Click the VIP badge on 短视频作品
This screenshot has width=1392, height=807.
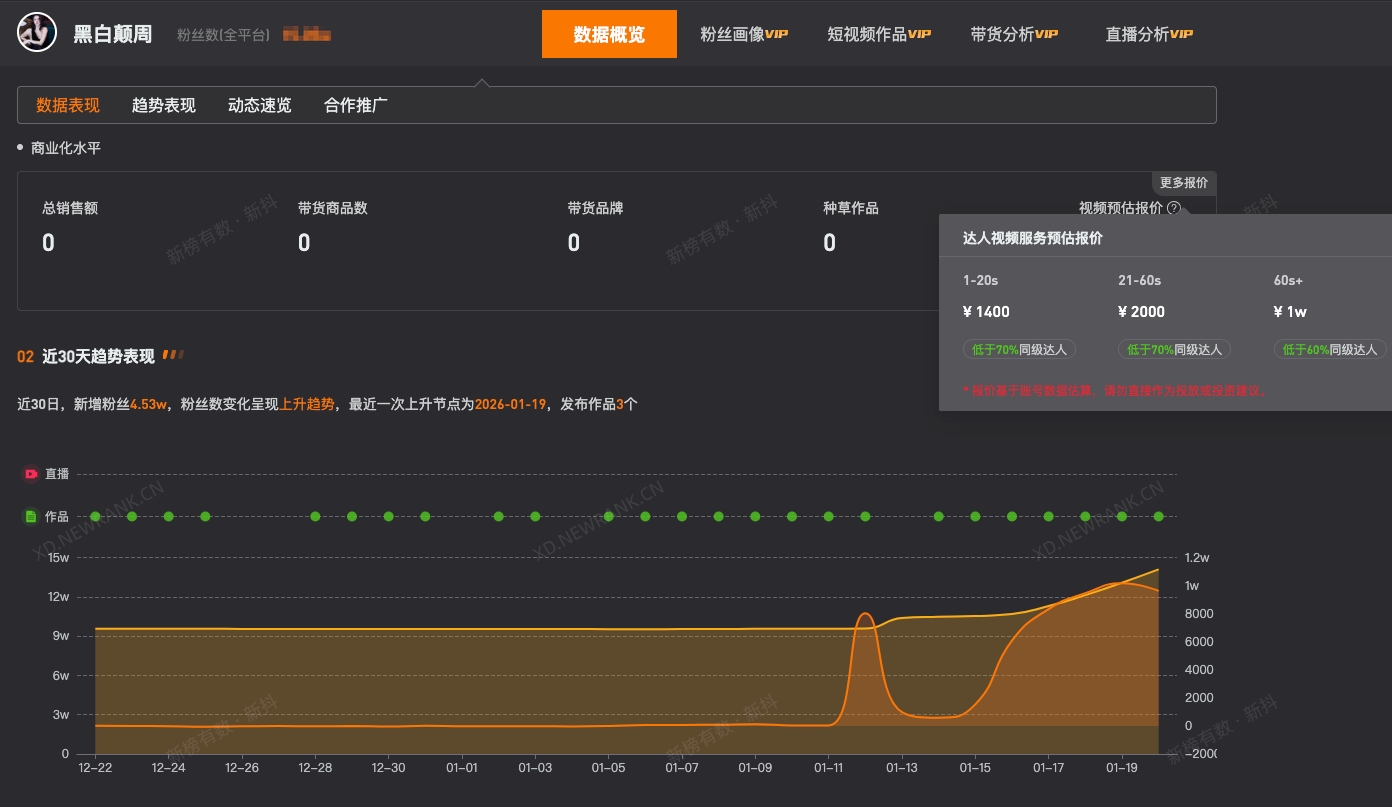[x=919, y=34]
